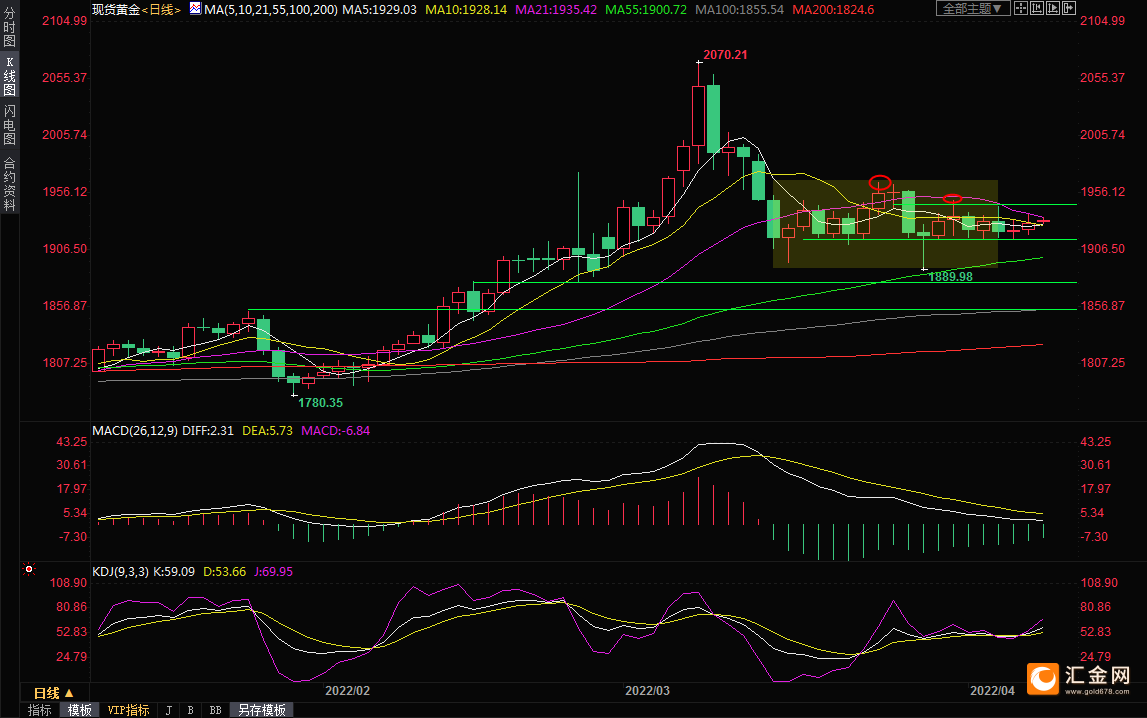Switch to the 闪电图 tab
Screen dimensions: 1147x718
(x=9, y=125)
